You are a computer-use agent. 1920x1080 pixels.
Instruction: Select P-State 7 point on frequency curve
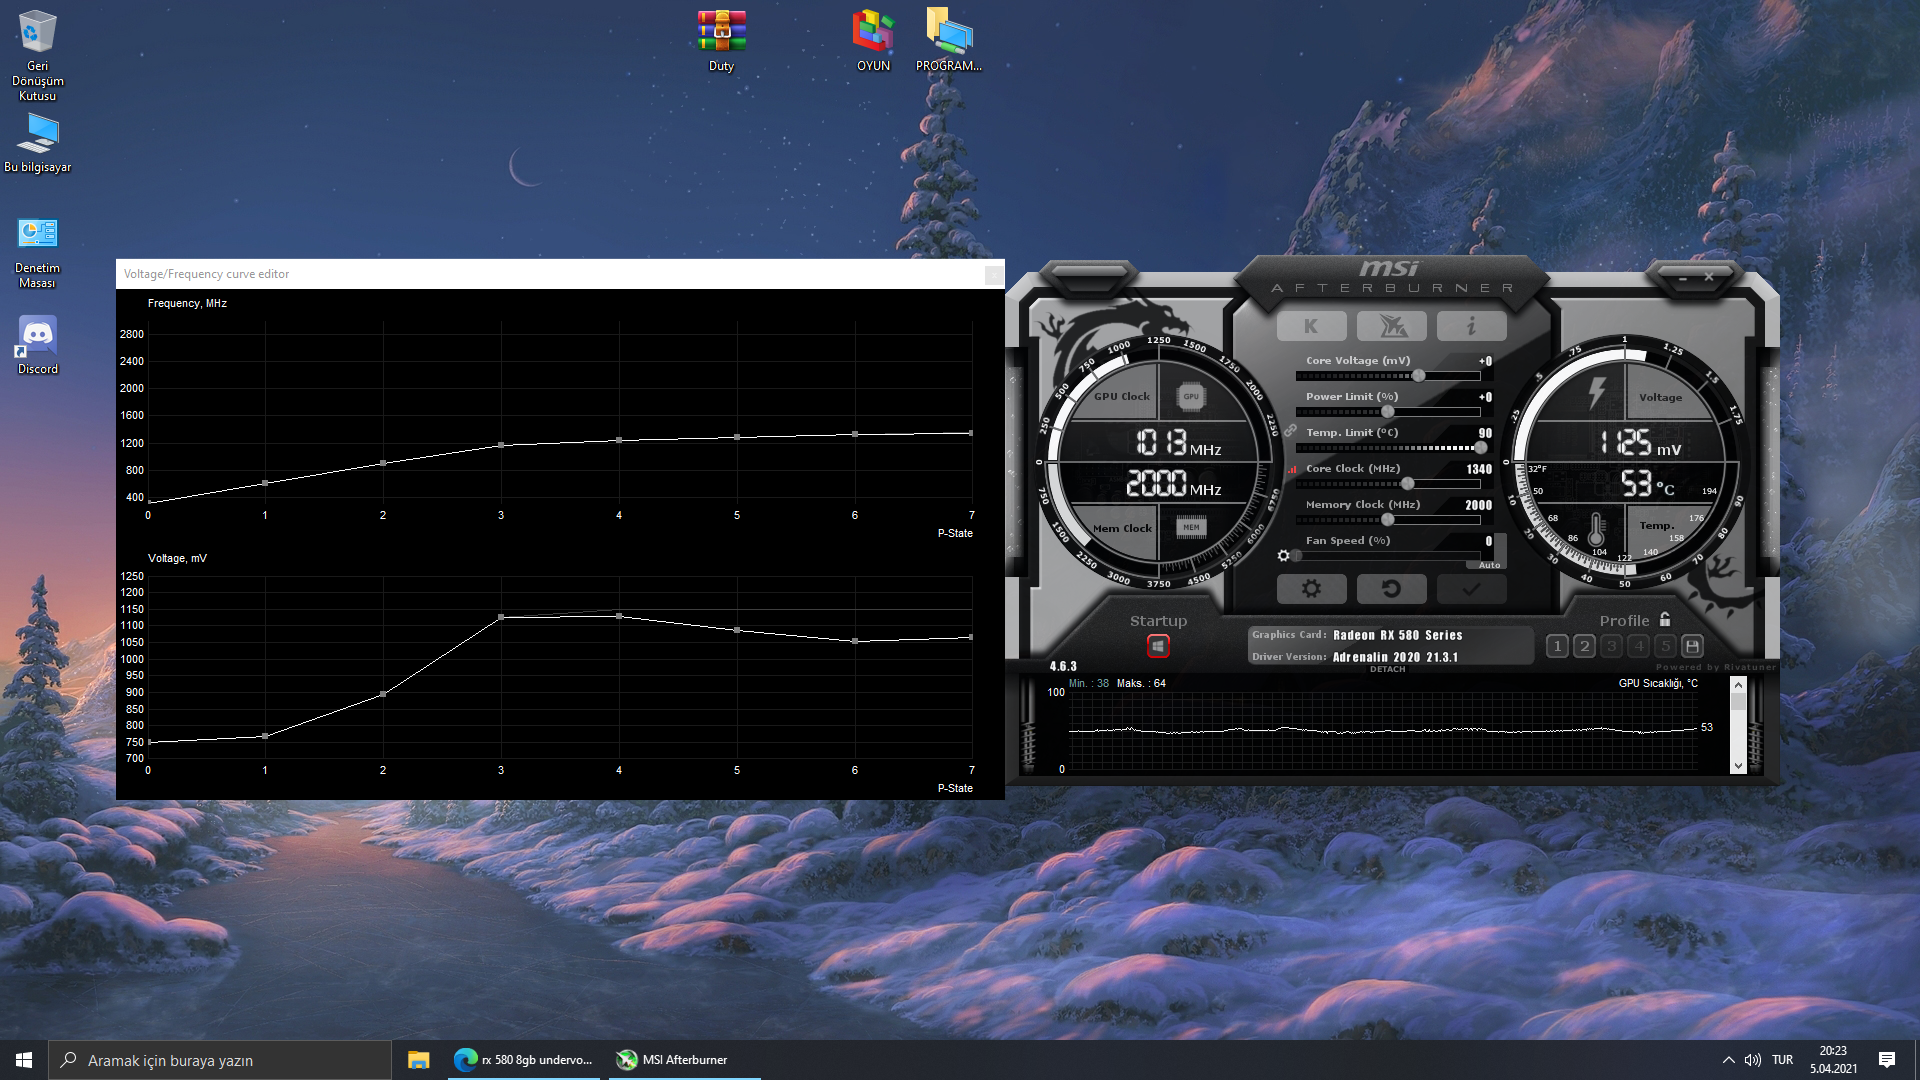point(971,433)
